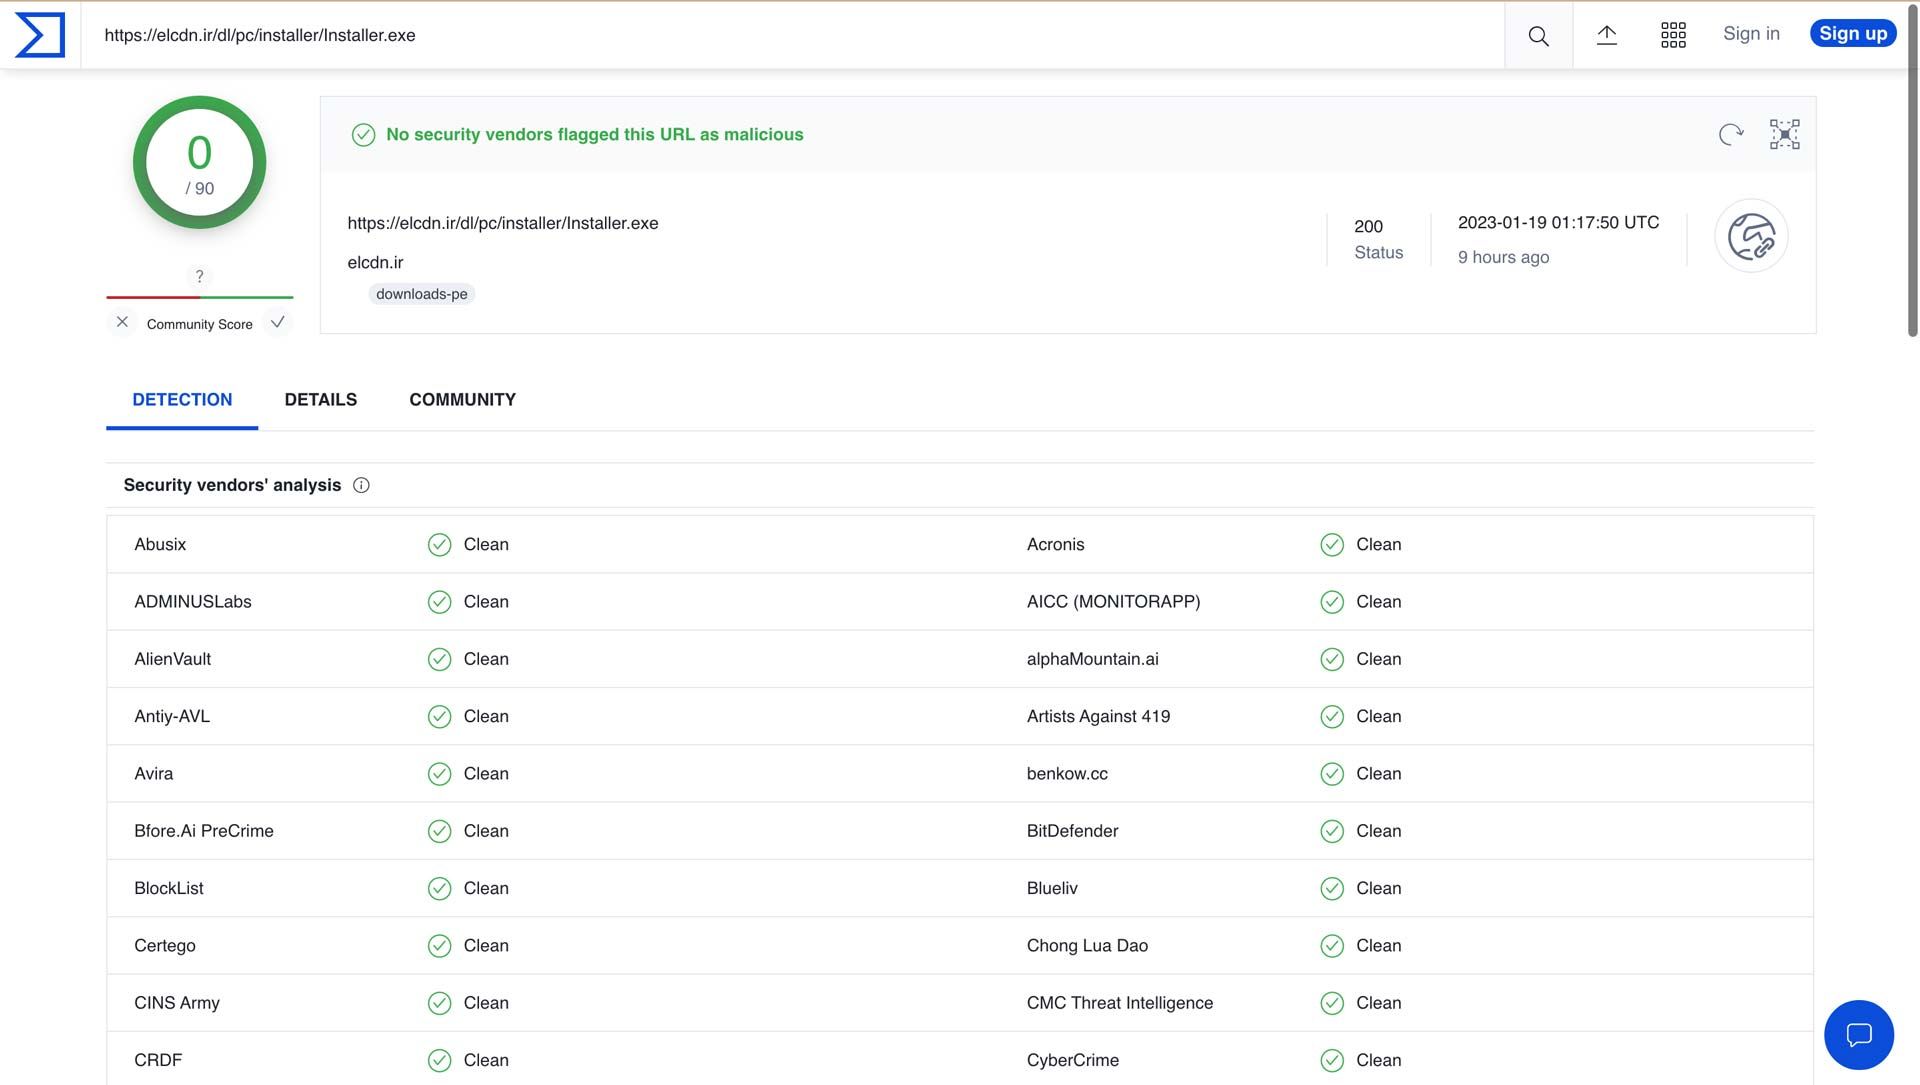
Task: Click the CMC Threat Intelligence vendor name
Action: coord(1120,1003)
